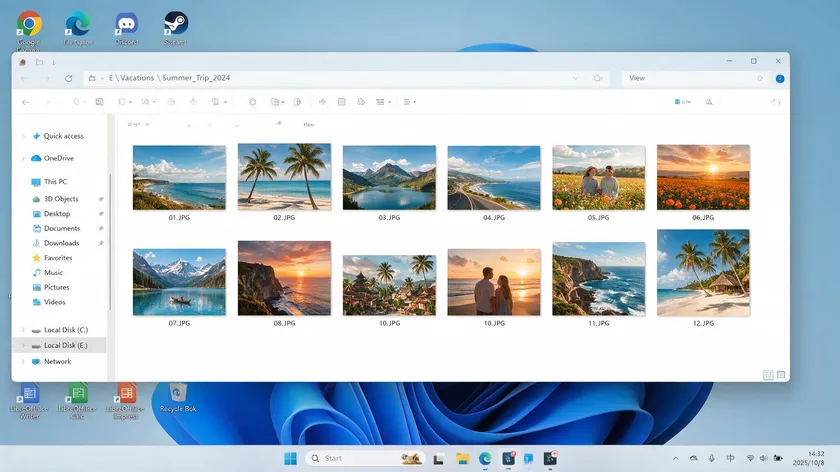Switch to large thumbnails view at window bottom-right
This screenshot has height=472, width=840.
point(781,375)
